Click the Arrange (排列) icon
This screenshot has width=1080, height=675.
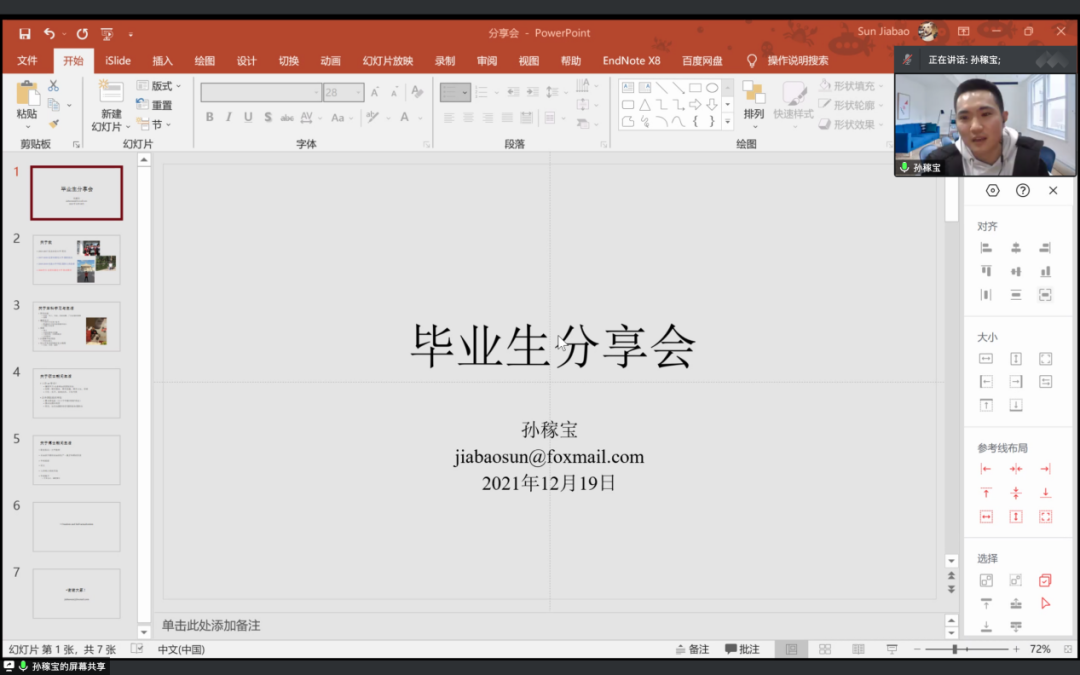pos(754,96)
